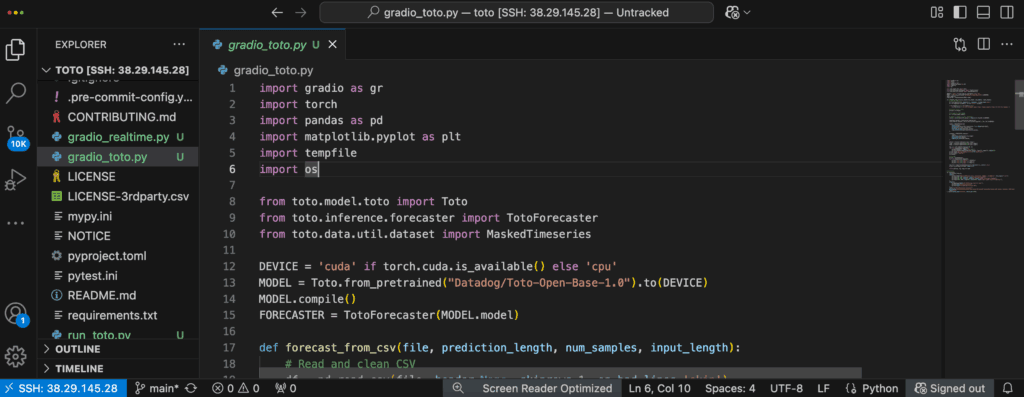Open the Explorer view in activity bar
Screen dimensions: 1024x397
16,50
